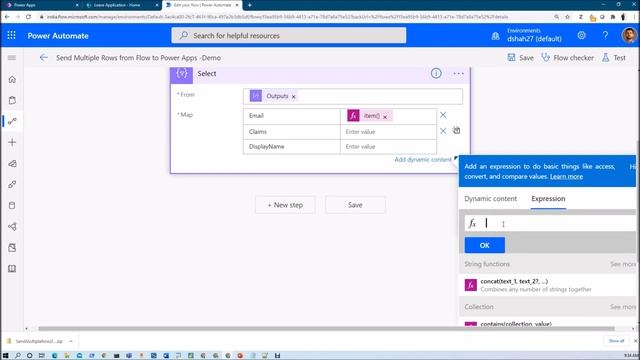Open the share-shaped Monitor icon in sidebar
This screenshot has width=640, height=360.
tap(12, 227)
